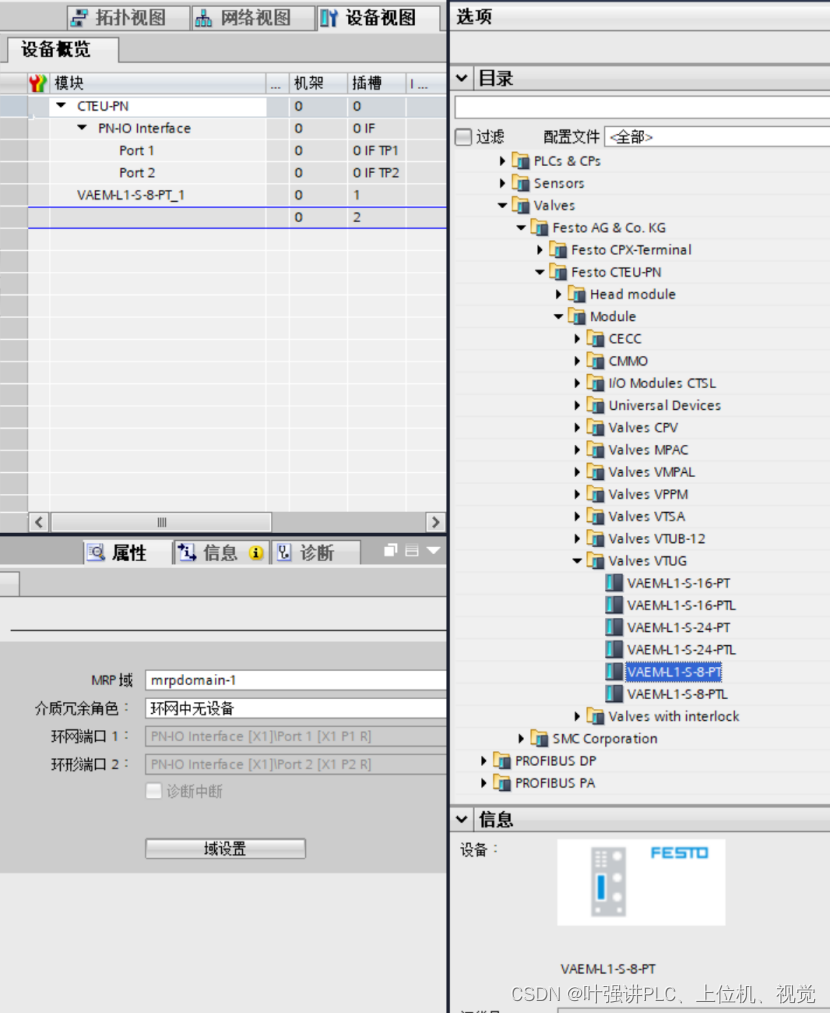Expand the Sensors folder
The height and width of the screenshot is (1013, 831).
(x=502, y=183)
